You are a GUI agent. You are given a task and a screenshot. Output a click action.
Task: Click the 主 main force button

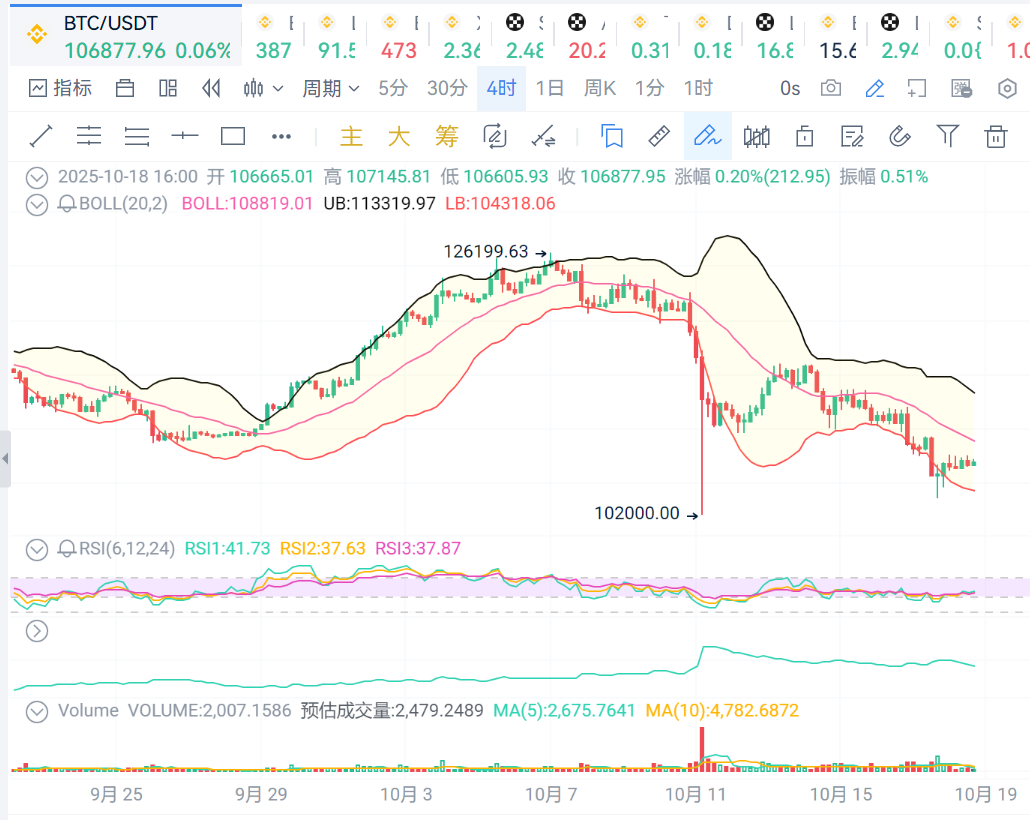(351, 136)
